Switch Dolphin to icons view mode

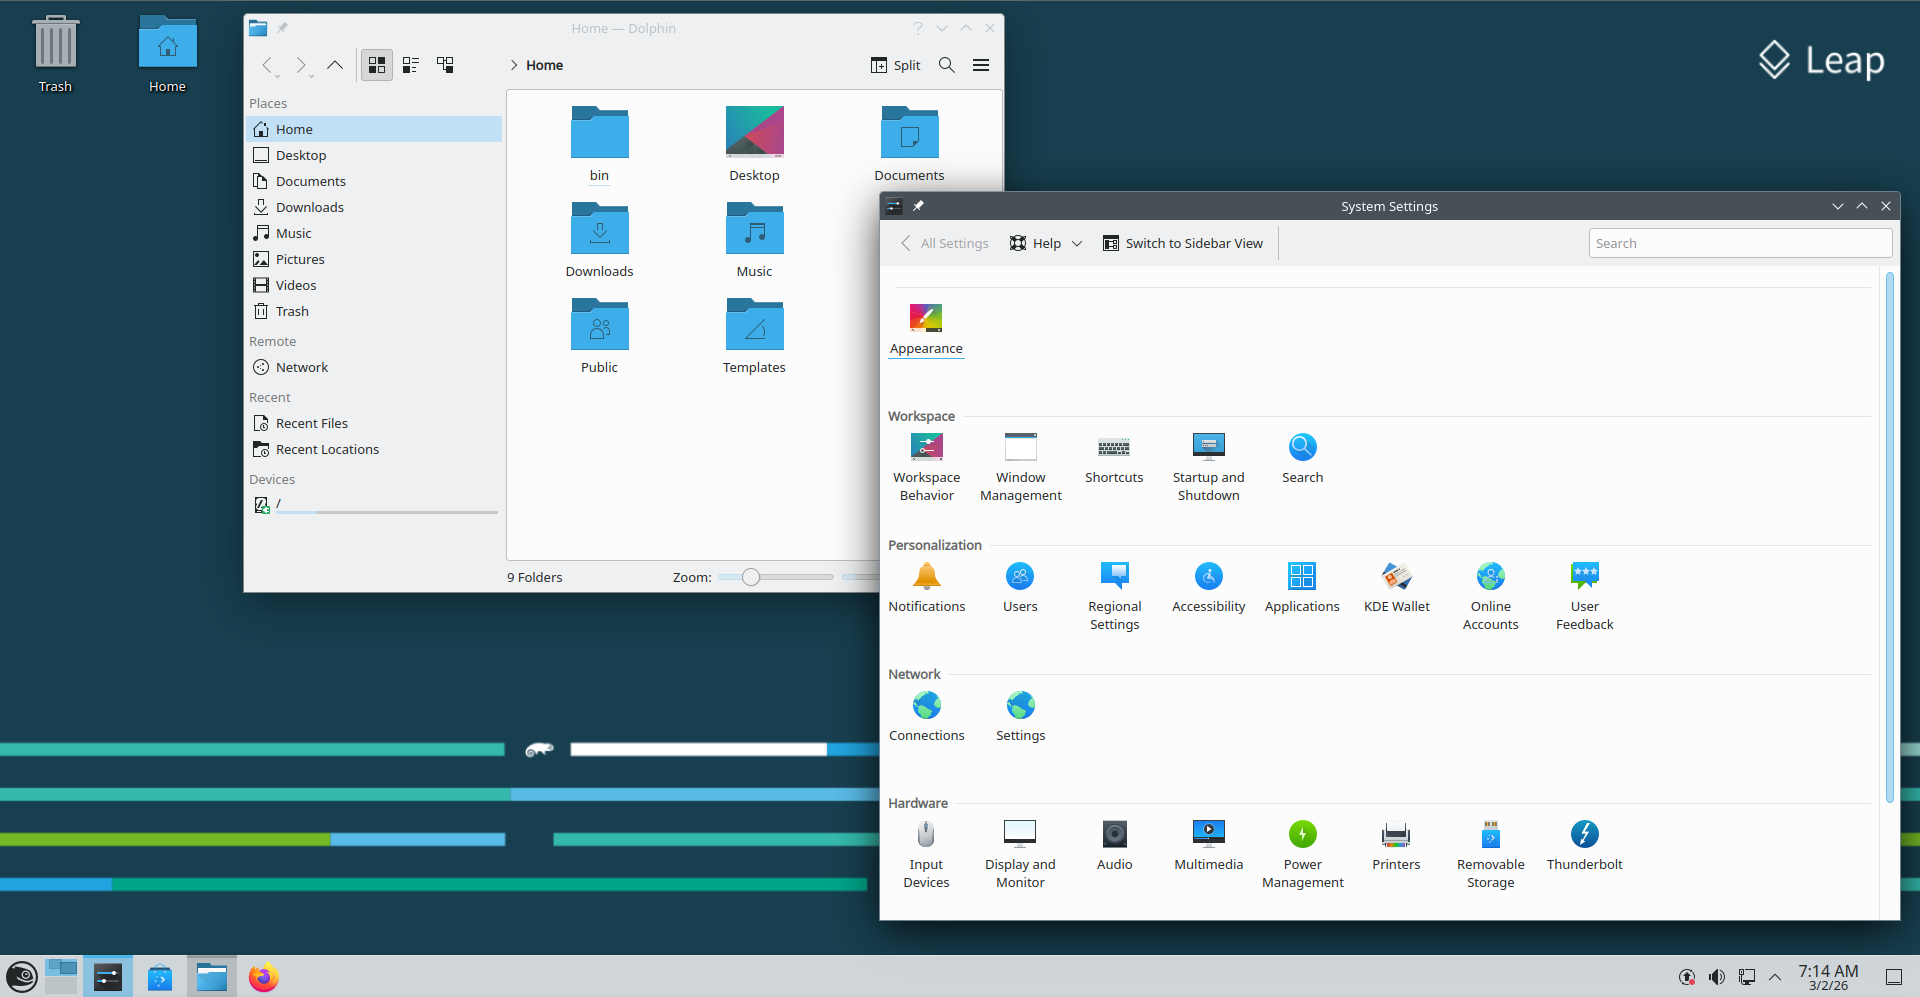tap(377, 65)
